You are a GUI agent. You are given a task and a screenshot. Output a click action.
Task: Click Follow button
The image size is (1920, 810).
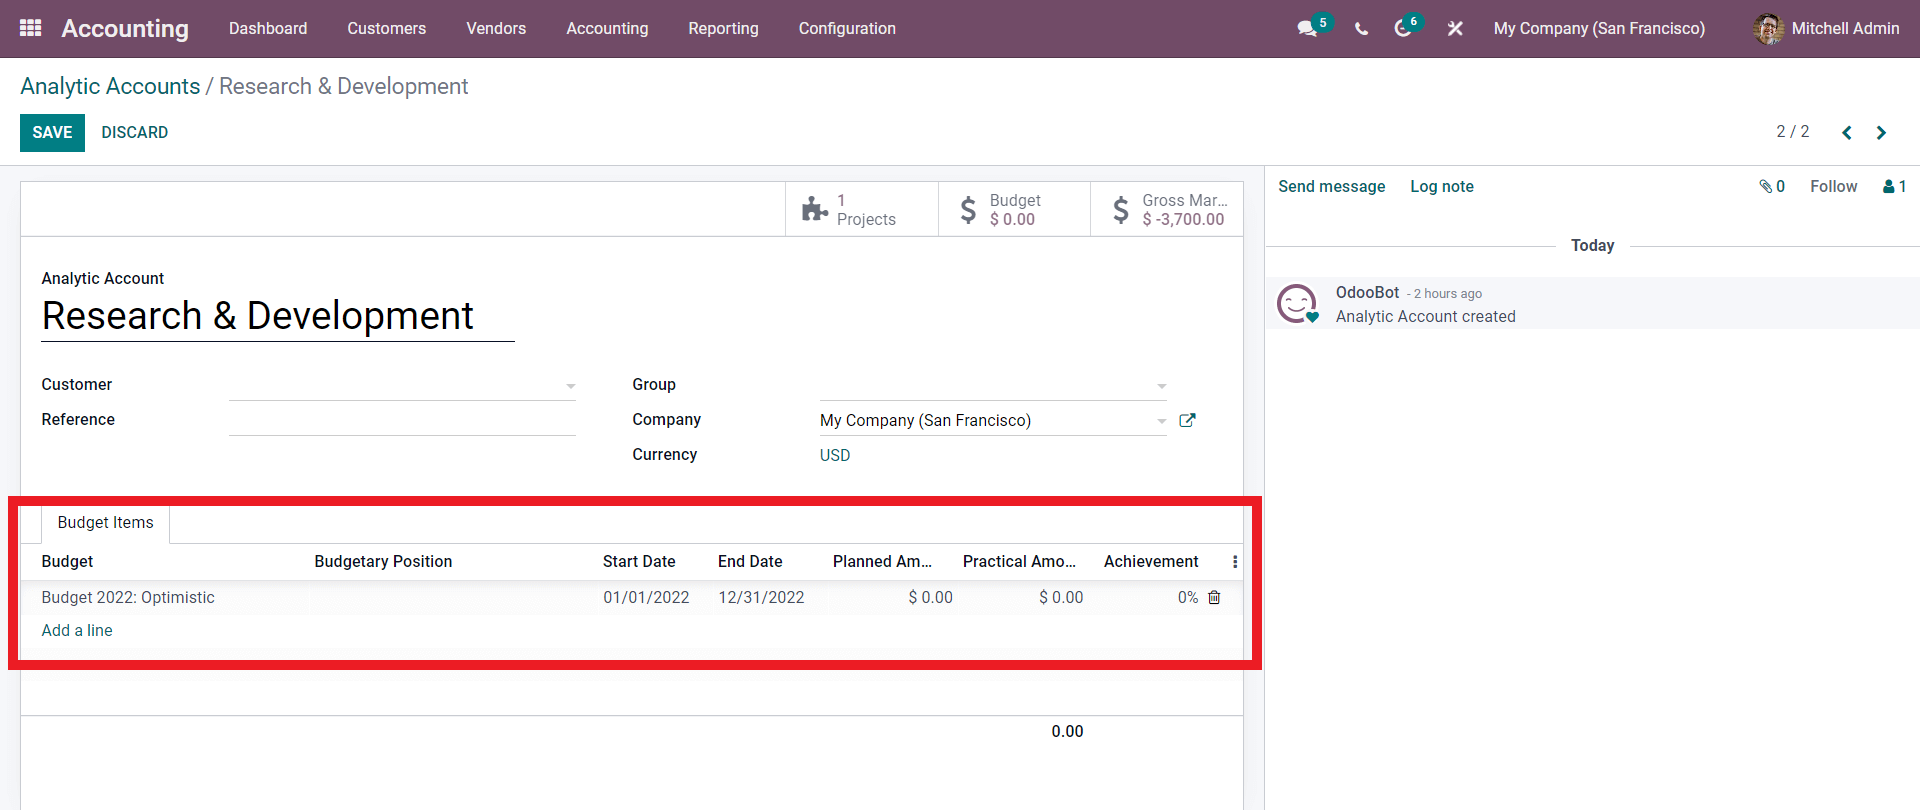(1833, 186)
